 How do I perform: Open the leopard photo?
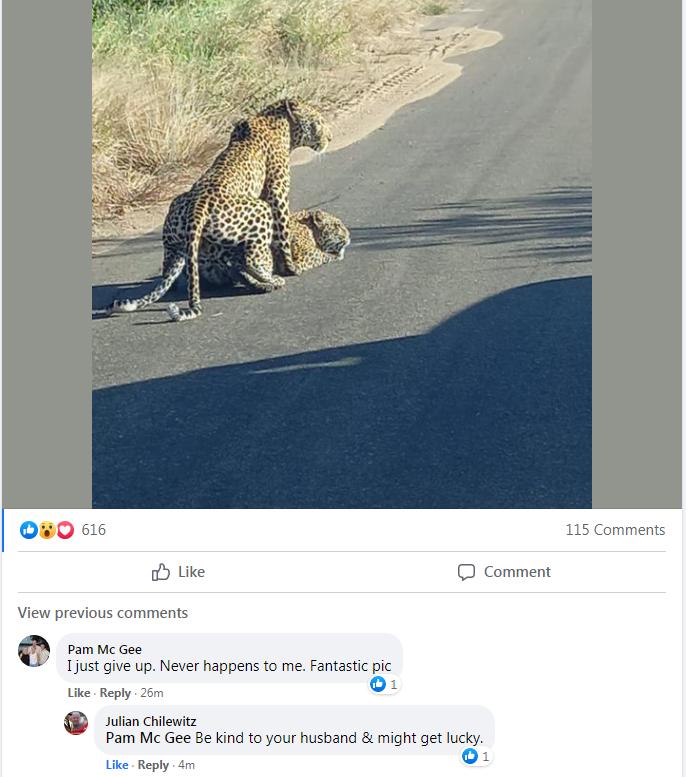pos(342,254)
